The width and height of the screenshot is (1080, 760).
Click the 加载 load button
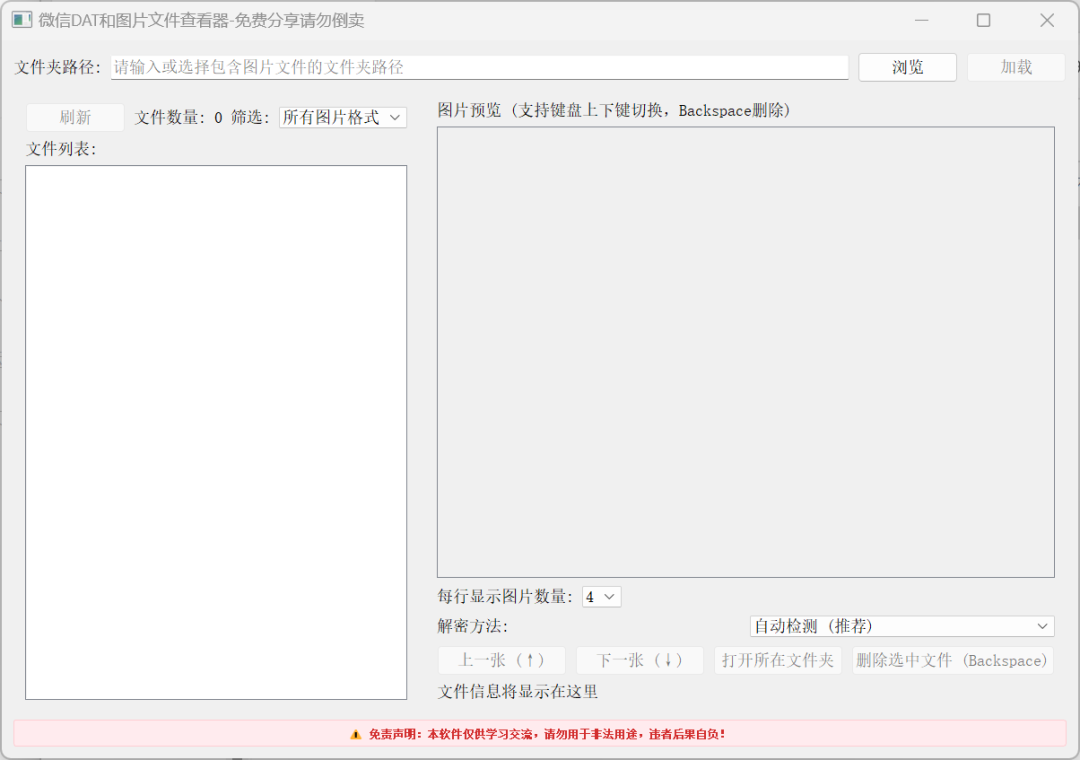(1016, 67)
